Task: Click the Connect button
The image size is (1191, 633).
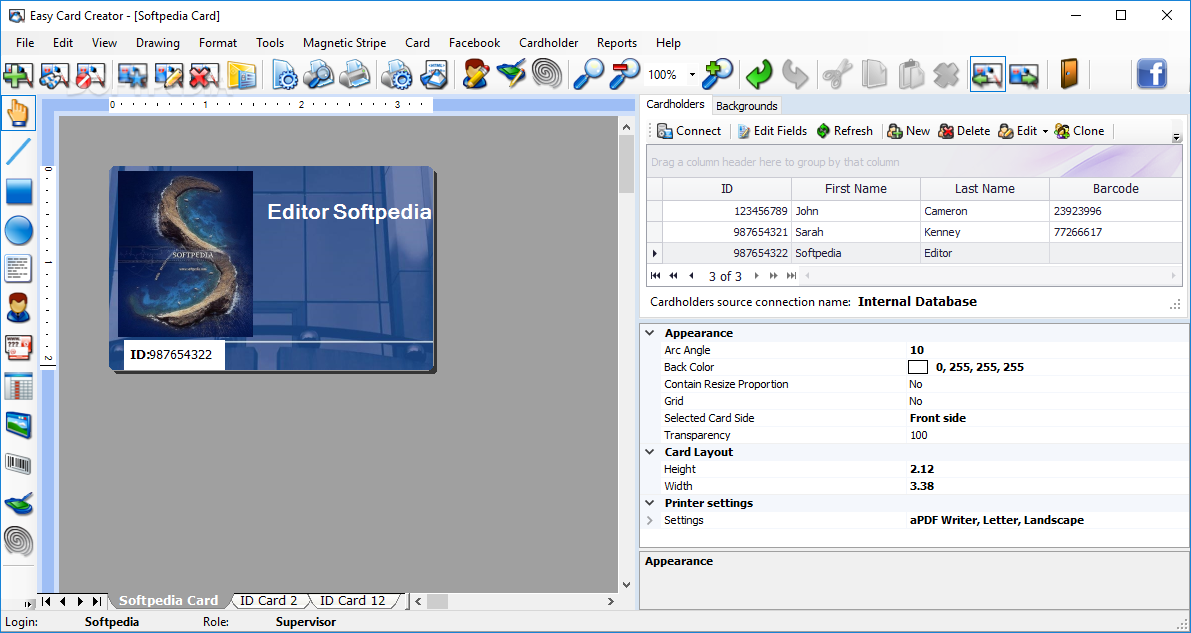Action: pos(689,131)
